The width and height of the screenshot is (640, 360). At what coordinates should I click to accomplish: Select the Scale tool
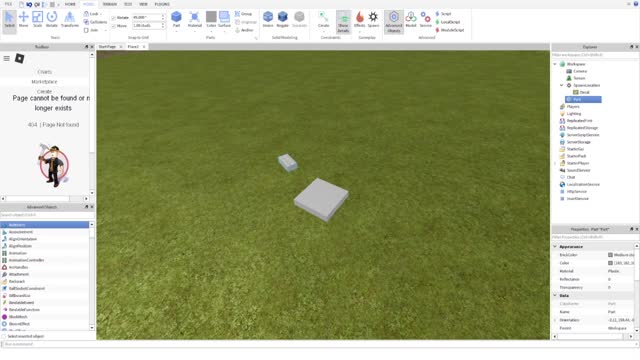(x=38, y=19)
